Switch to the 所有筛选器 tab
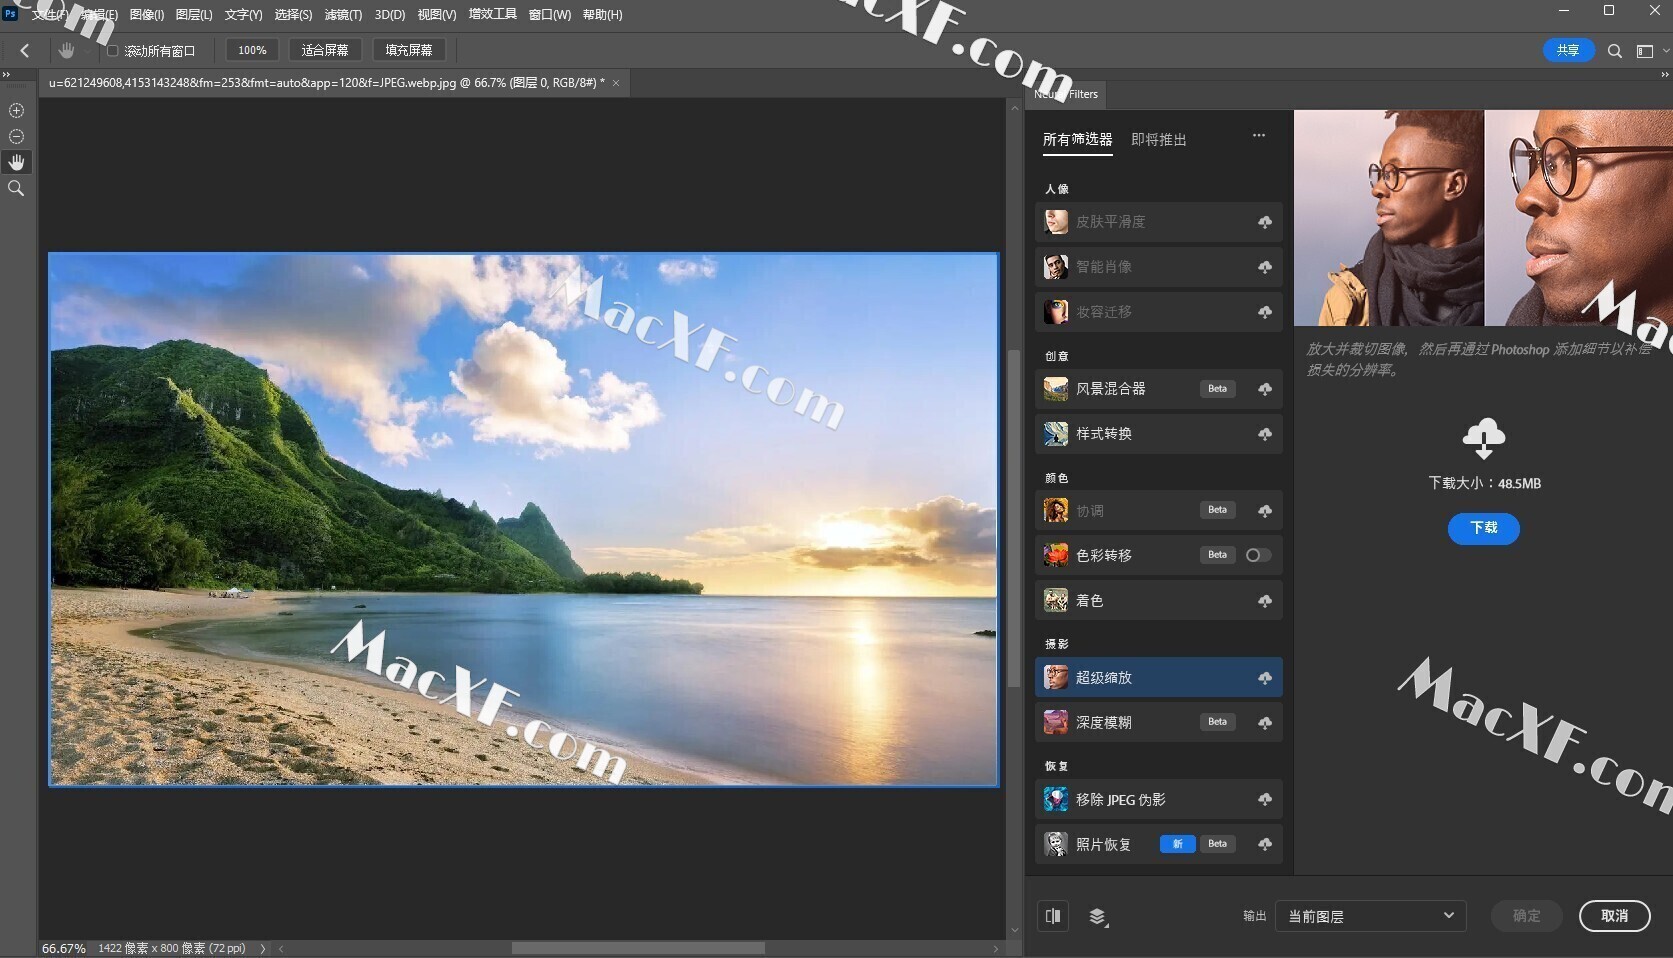 click(x=1077, y=140)
